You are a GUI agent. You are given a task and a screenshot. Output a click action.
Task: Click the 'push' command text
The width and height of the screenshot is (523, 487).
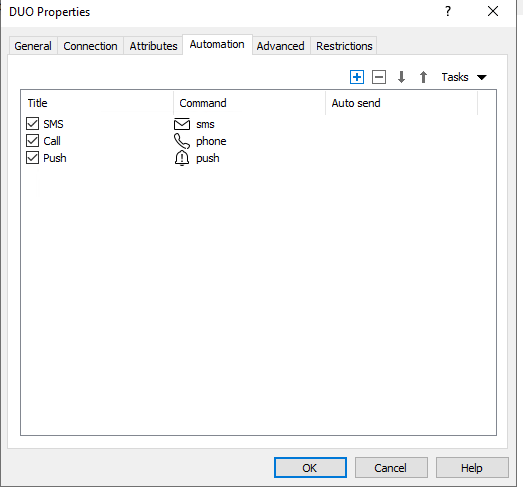pos(207,158)
